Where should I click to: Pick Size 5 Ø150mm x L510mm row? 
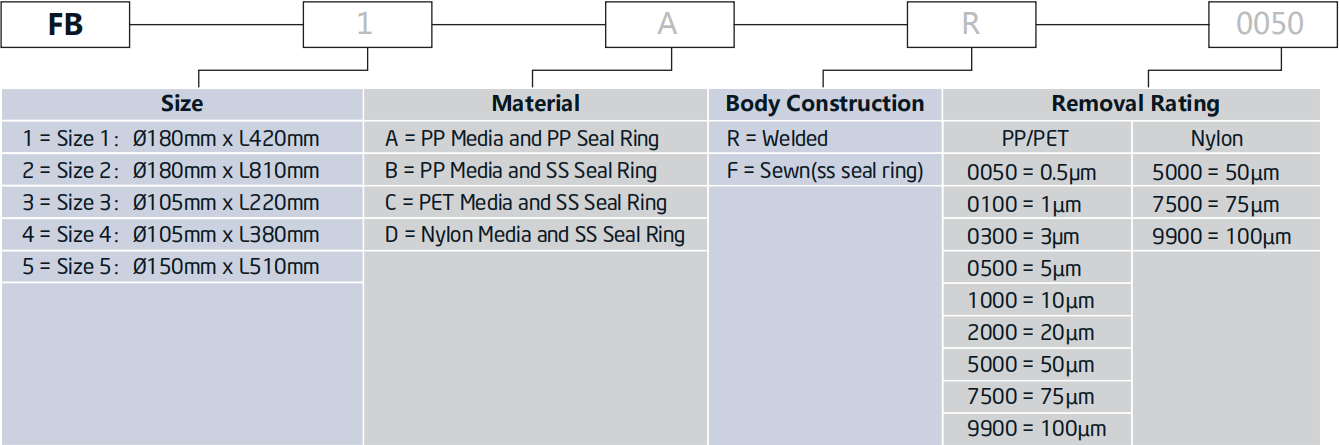pos(171,267)
